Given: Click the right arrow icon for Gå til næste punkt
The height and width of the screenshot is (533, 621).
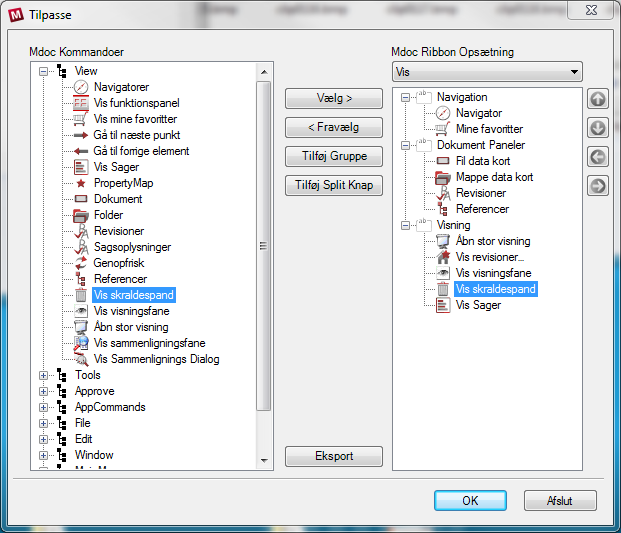Looking at the screenshot, I should (81, 135).
